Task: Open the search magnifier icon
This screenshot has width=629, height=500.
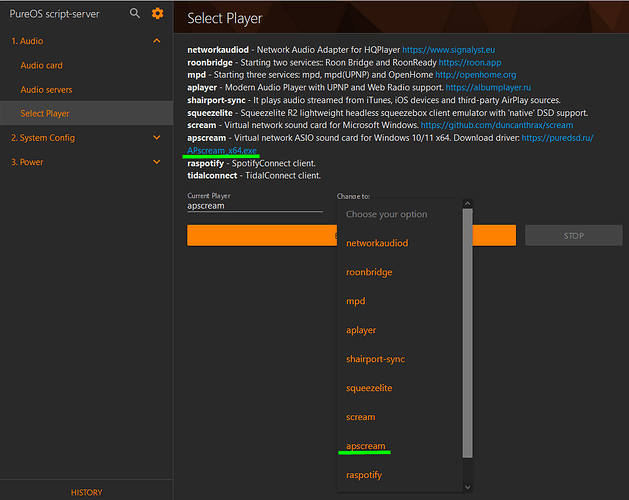Action: pyautogui.click(x=135, y=14)
